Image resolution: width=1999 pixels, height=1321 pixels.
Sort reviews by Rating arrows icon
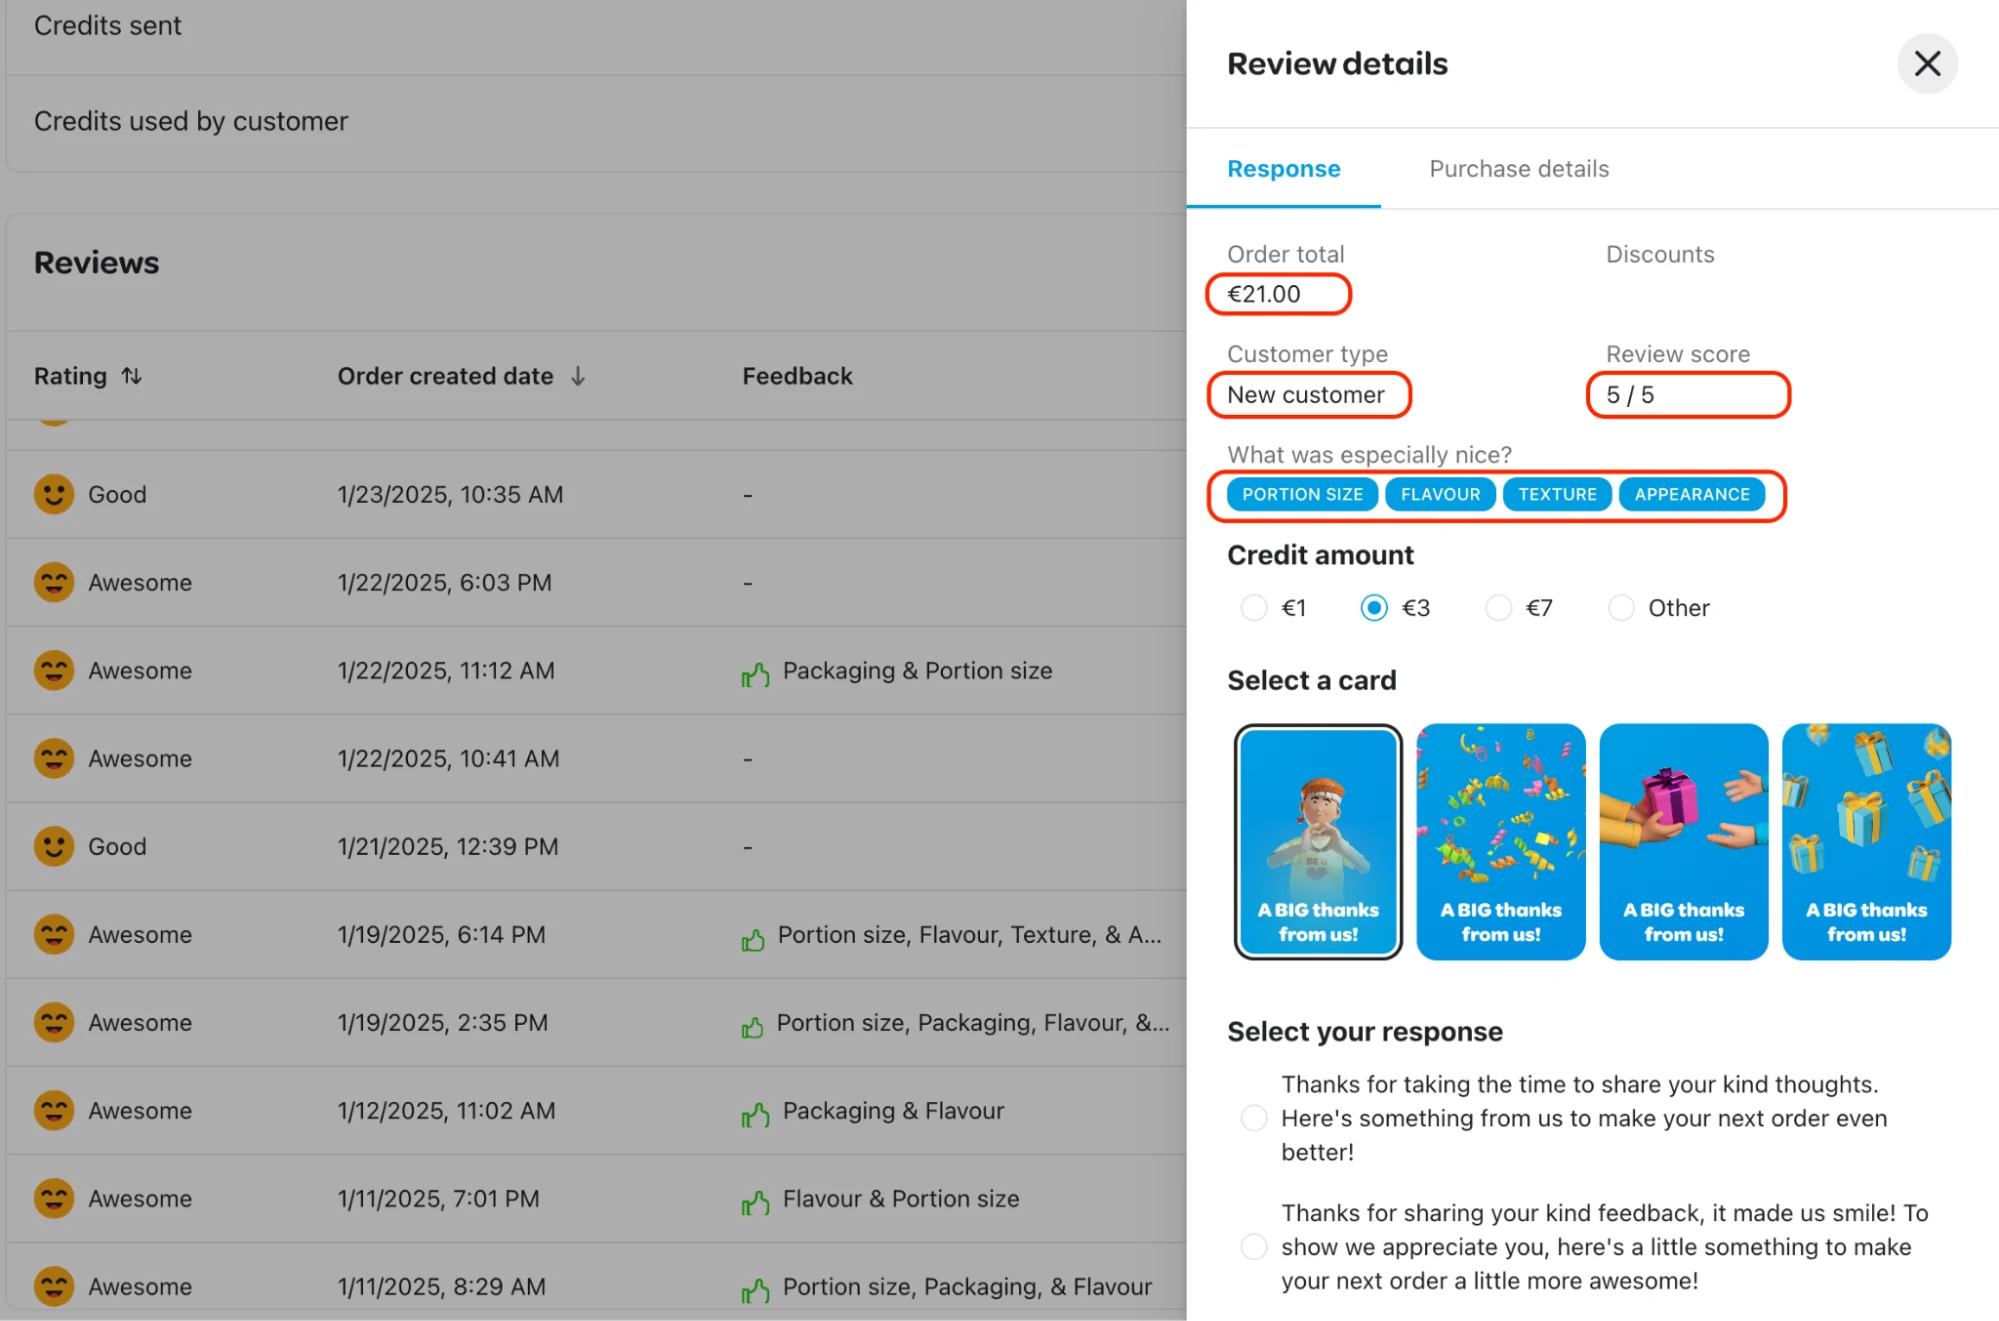[x=132, y=376]
